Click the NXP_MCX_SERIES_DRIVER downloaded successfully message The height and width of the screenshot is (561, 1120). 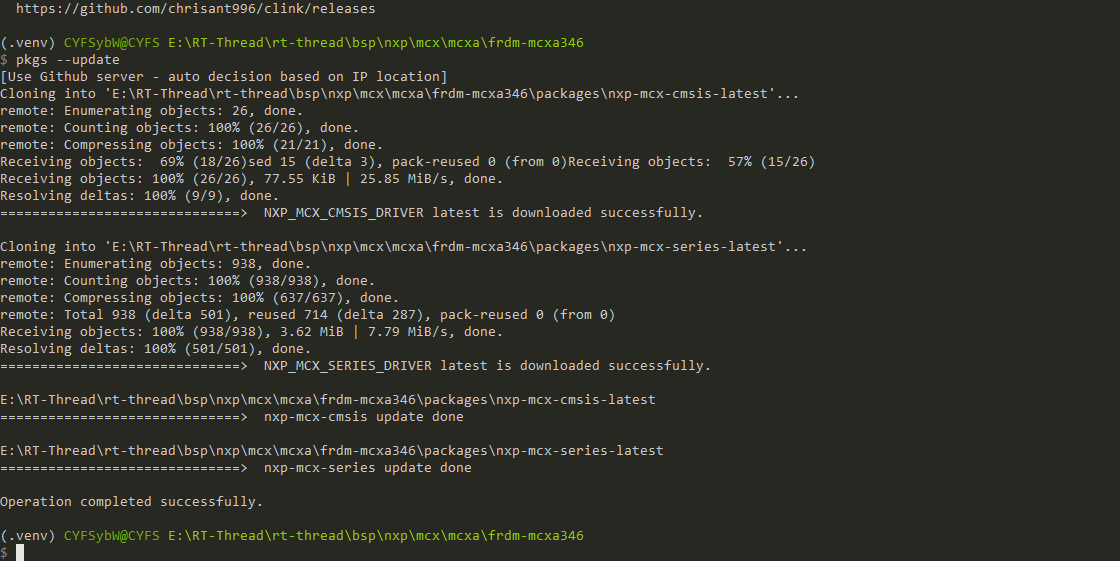coord(487,365)
